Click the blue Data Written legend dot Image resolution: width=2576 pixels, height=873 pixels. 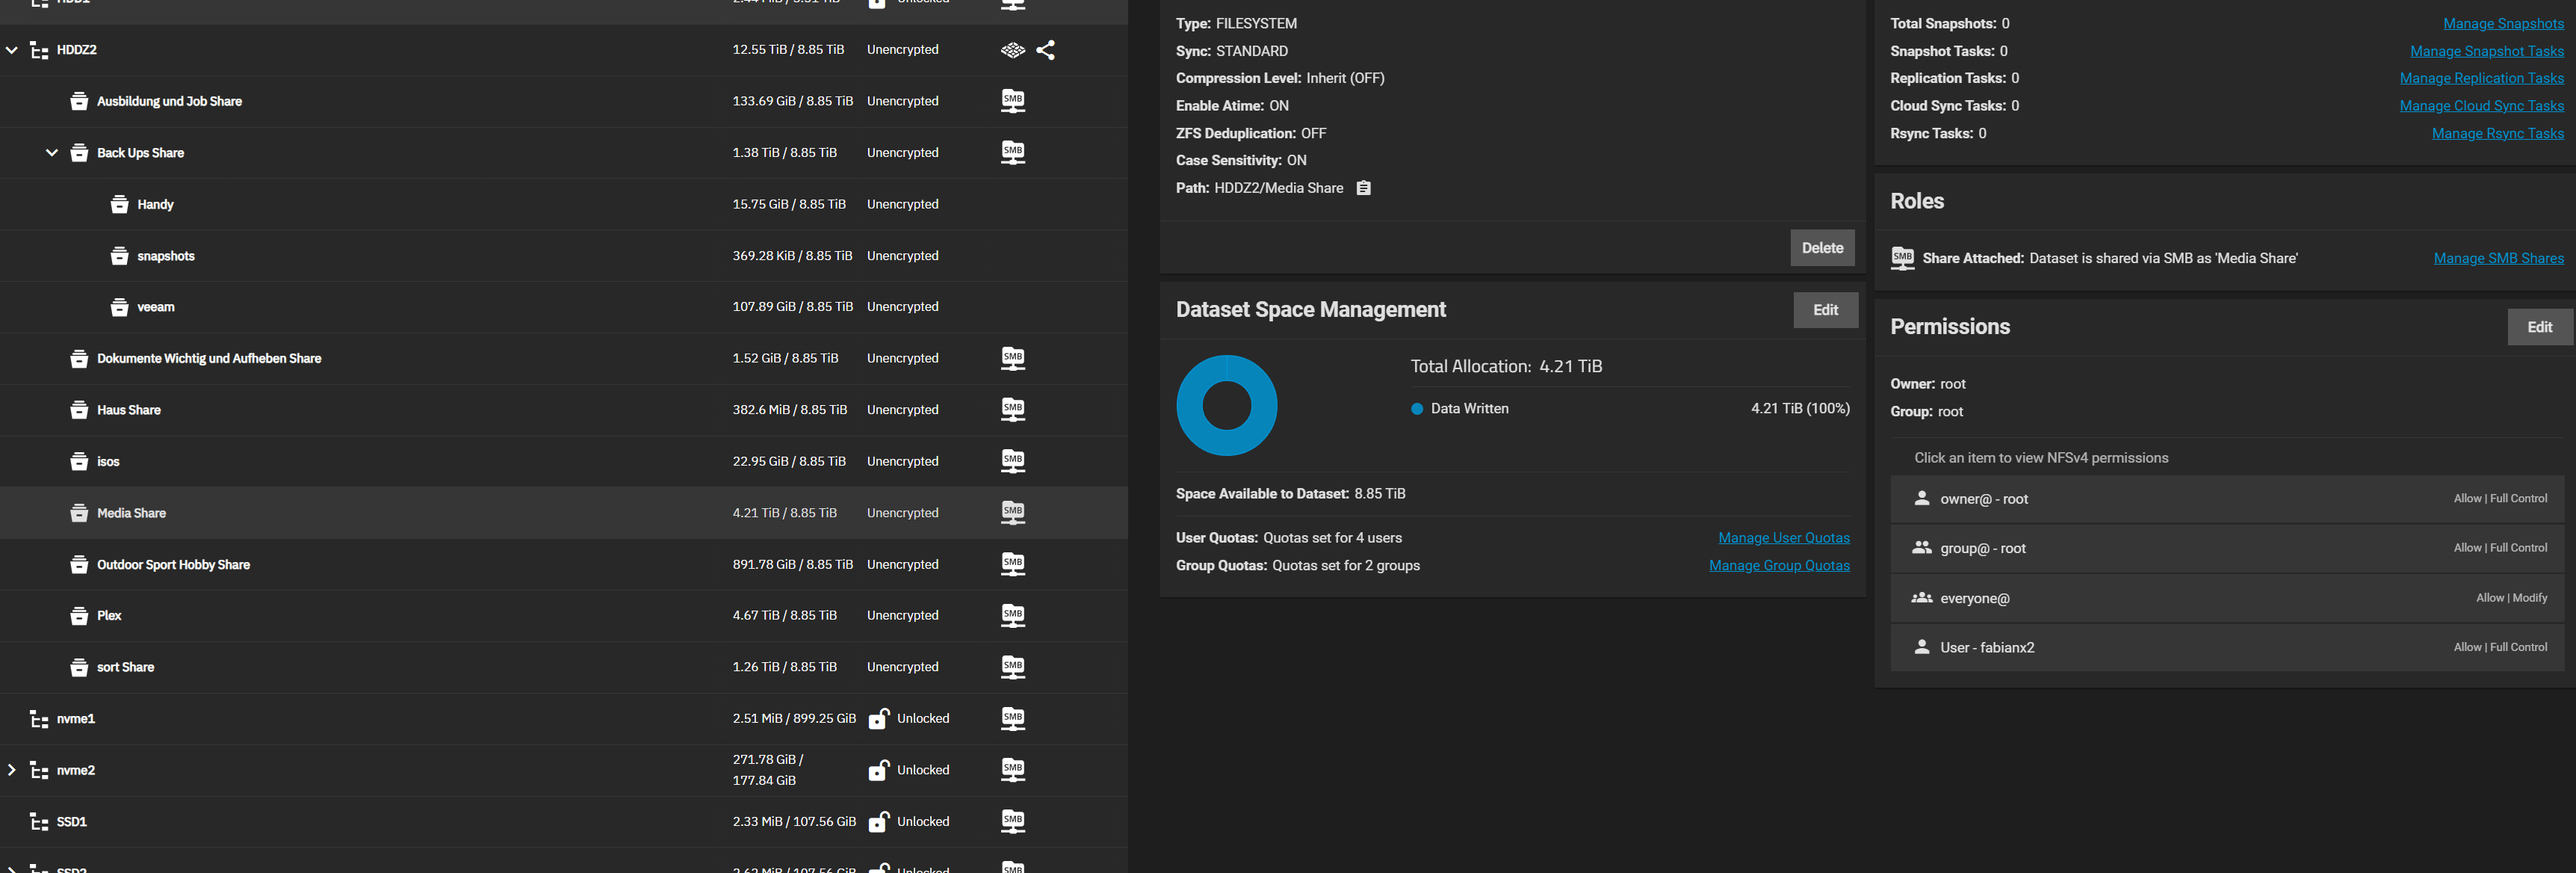[x=1416, y=409]
